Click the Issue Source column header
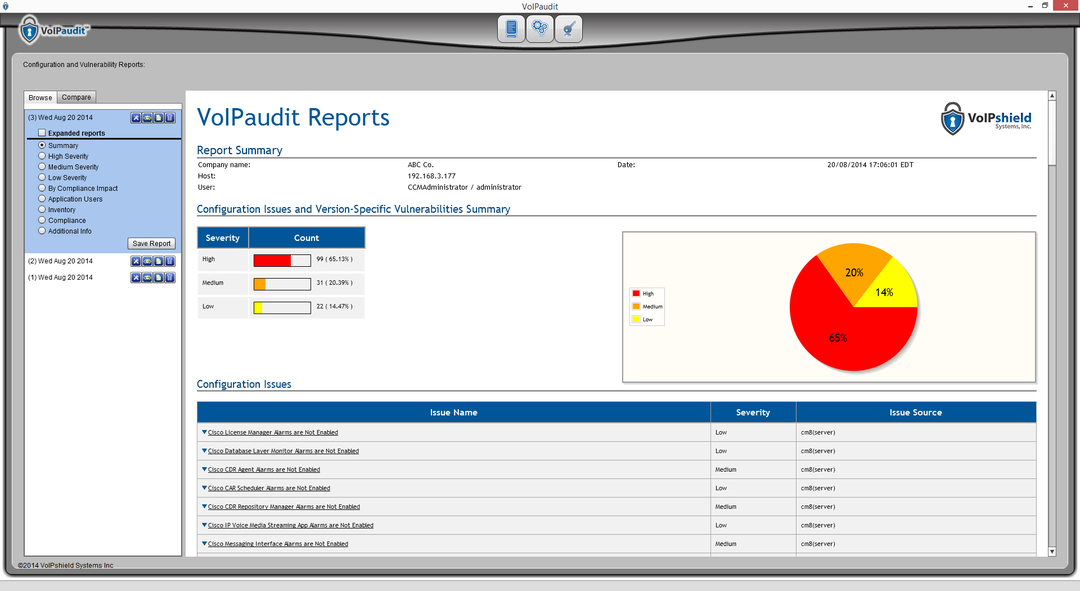1080x591 pixels. (x=915, y=412)
